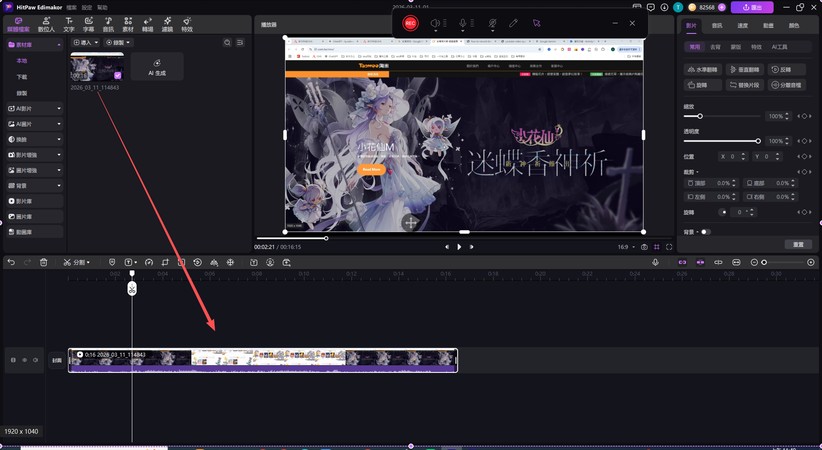The height and width of the screenshot is (450, 822).
Task: Zoom in the timeline with plus icon
Action: tap(810, 262)
